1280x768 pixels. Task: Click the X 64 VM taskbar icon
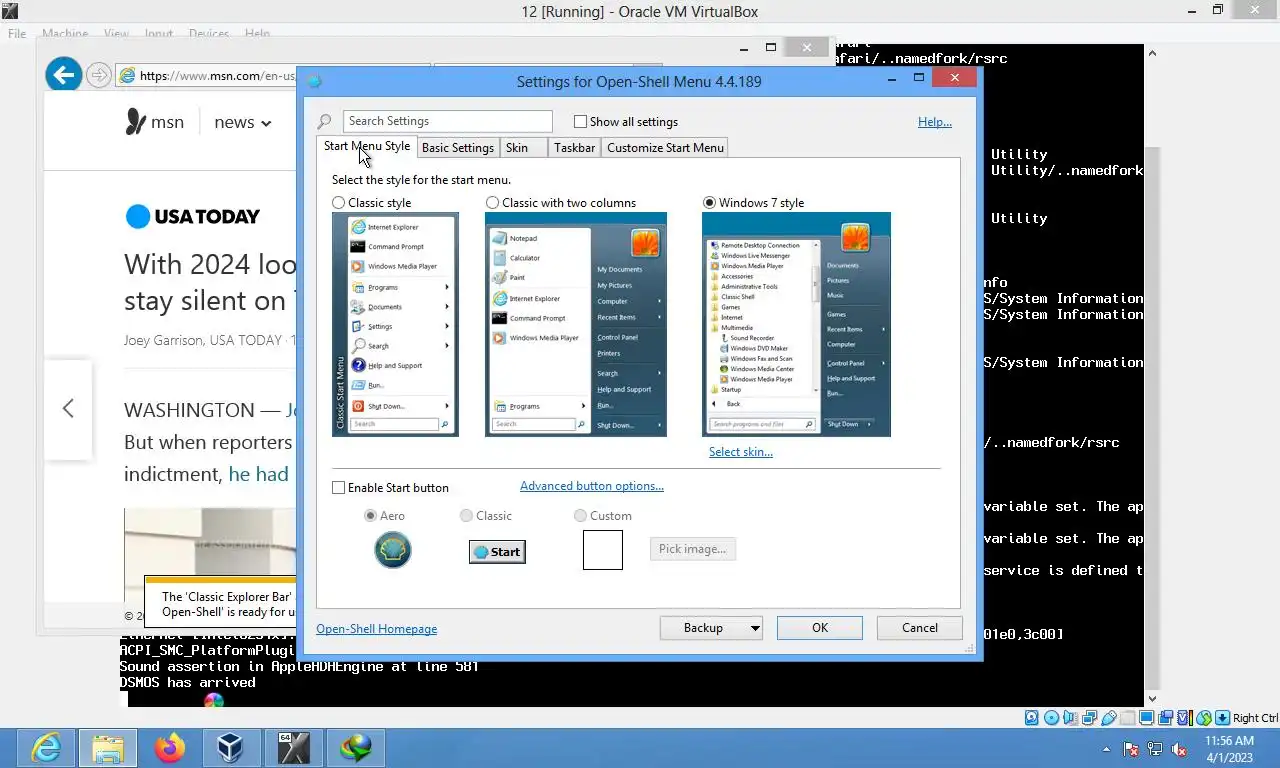pyautogui.click(x=293, y=747)
